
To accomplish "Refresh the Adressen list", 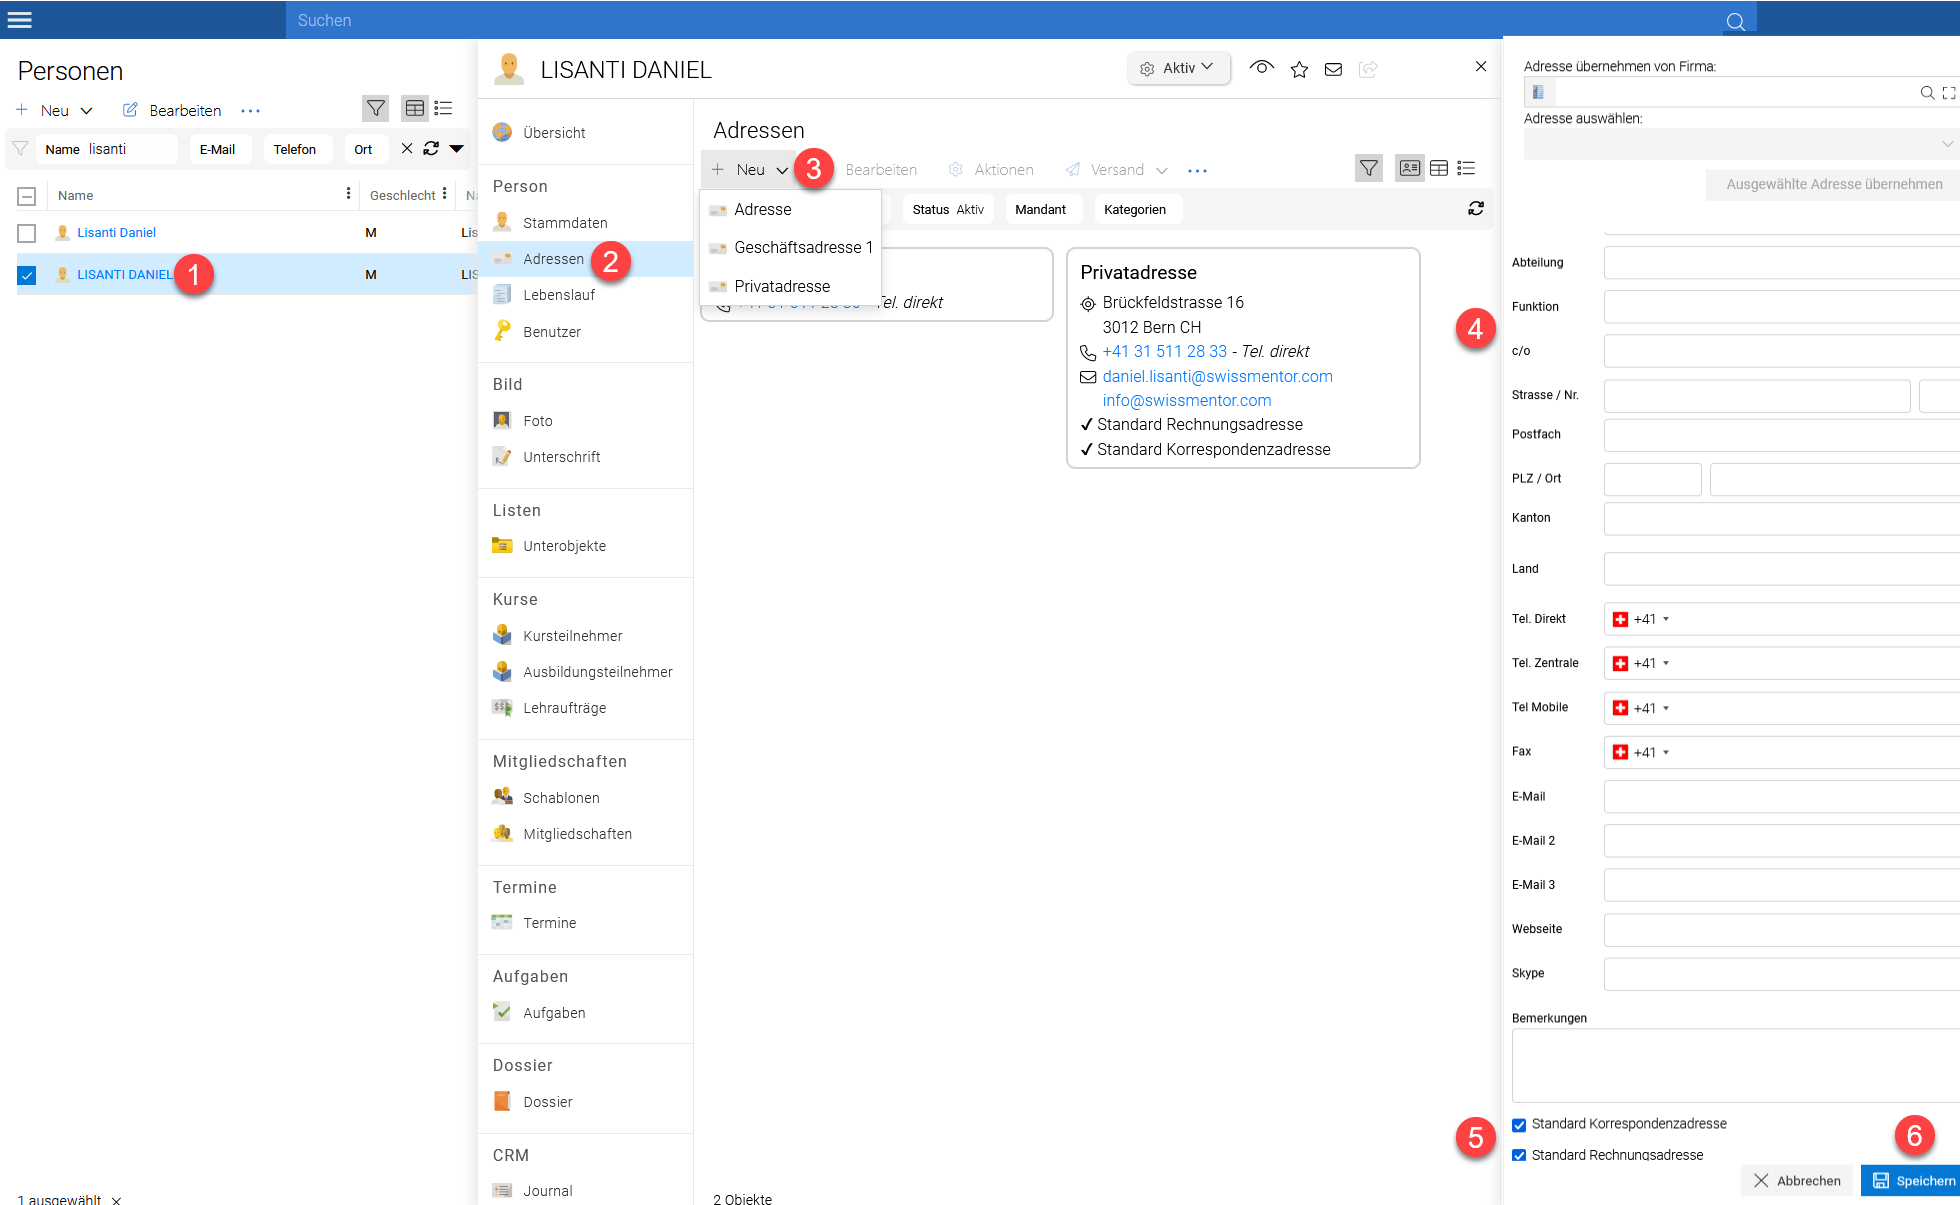I will (x=1476, y=208).
